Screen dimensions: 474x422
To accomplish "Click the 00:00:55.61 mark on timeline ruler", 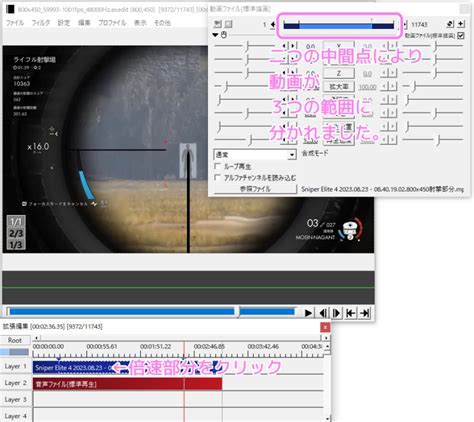I will tap(102, 347).
